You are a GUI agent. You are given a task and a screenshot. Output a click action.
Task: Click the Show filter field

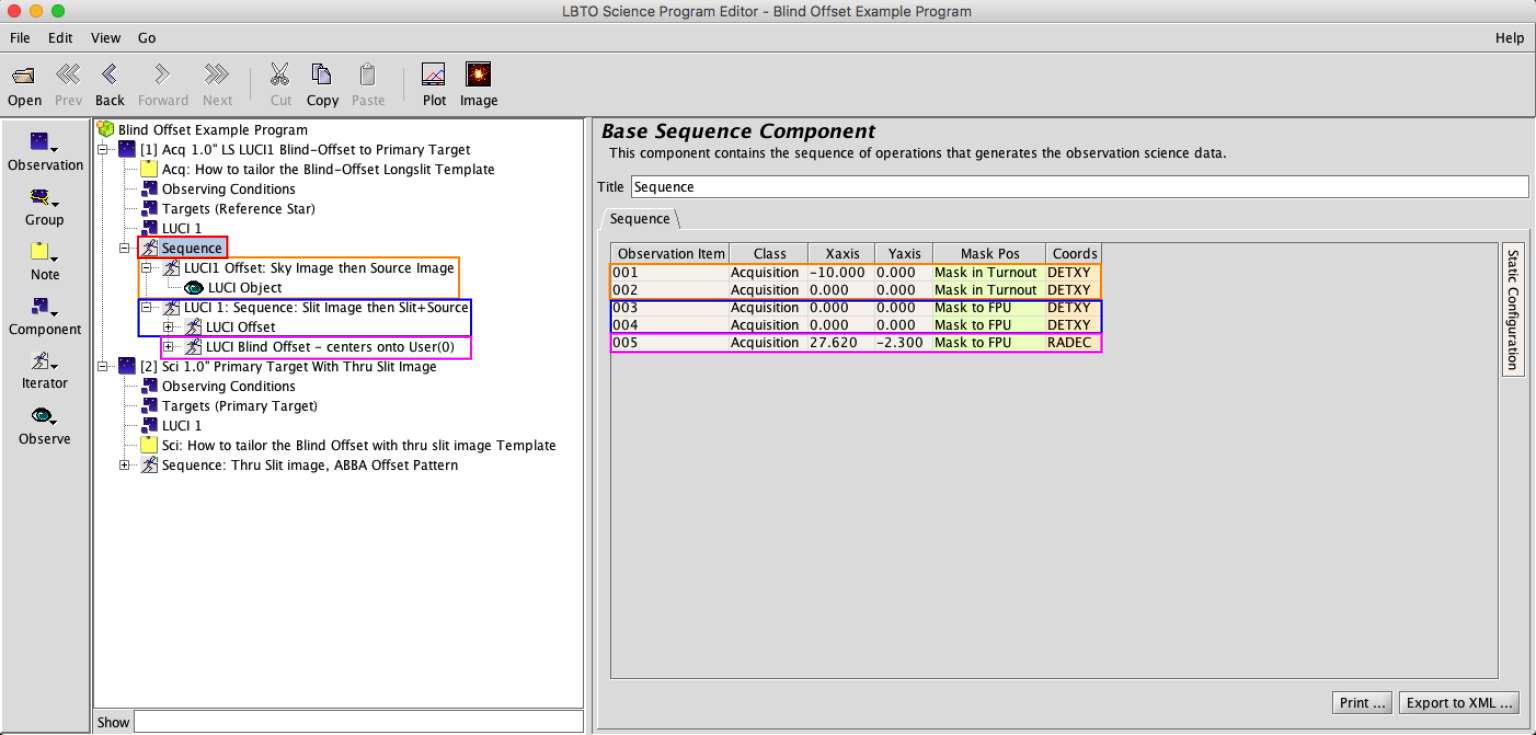[358, 722]
